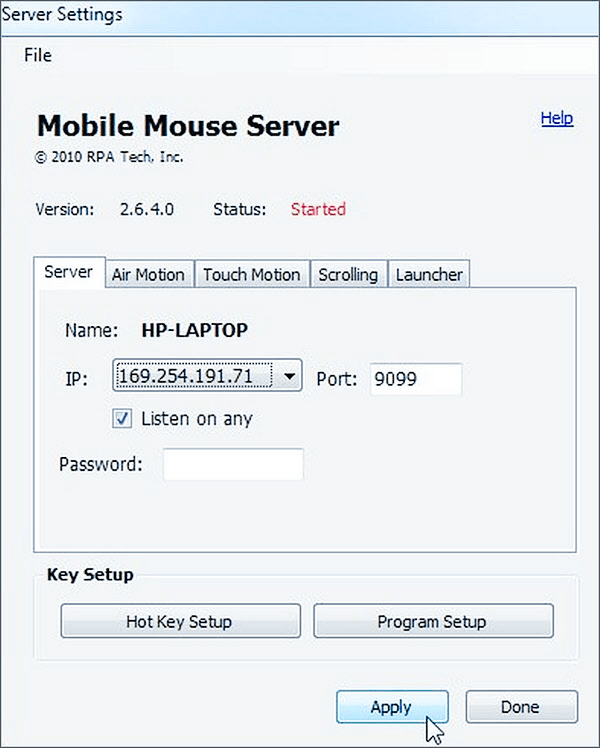Image resolution: width=600 pixels, height=748 pixels.
Task: Click into the Port field showing 9099
Action: click(x=415, y=379)
